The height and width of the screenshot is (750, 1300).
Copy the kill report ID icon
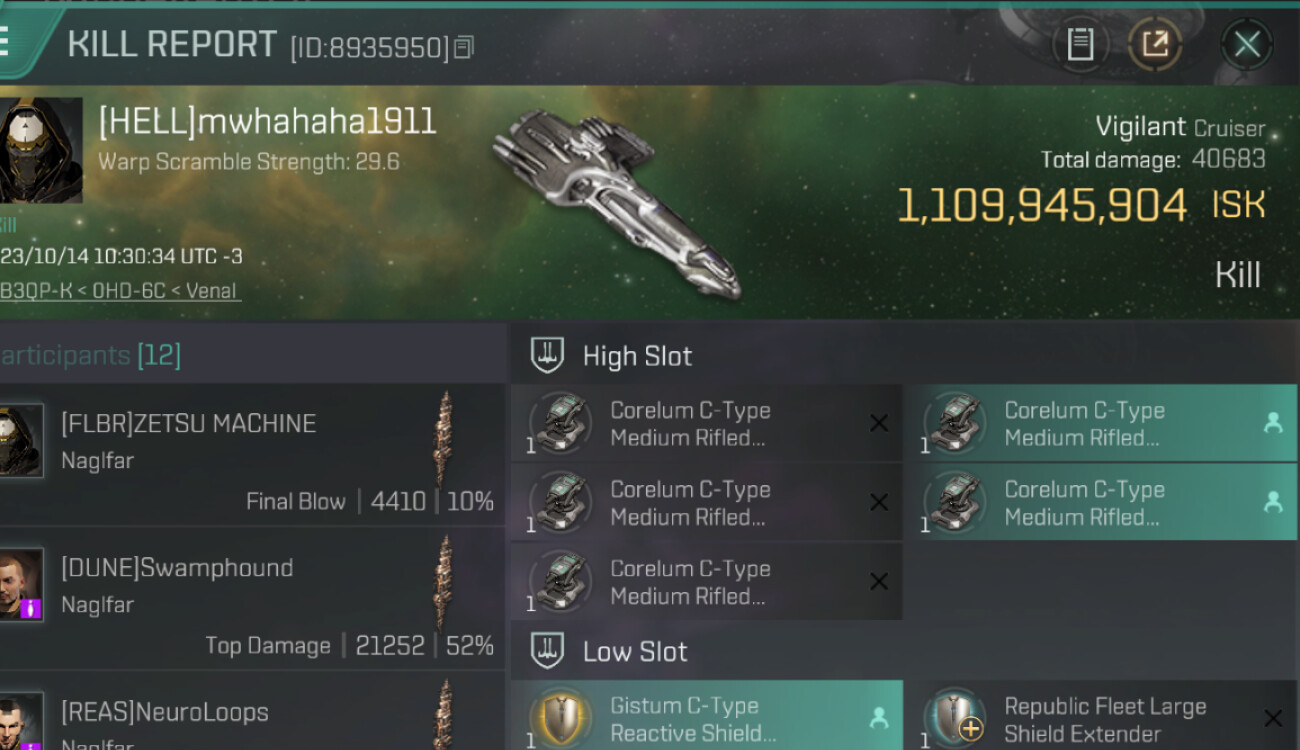coord(463,47)
